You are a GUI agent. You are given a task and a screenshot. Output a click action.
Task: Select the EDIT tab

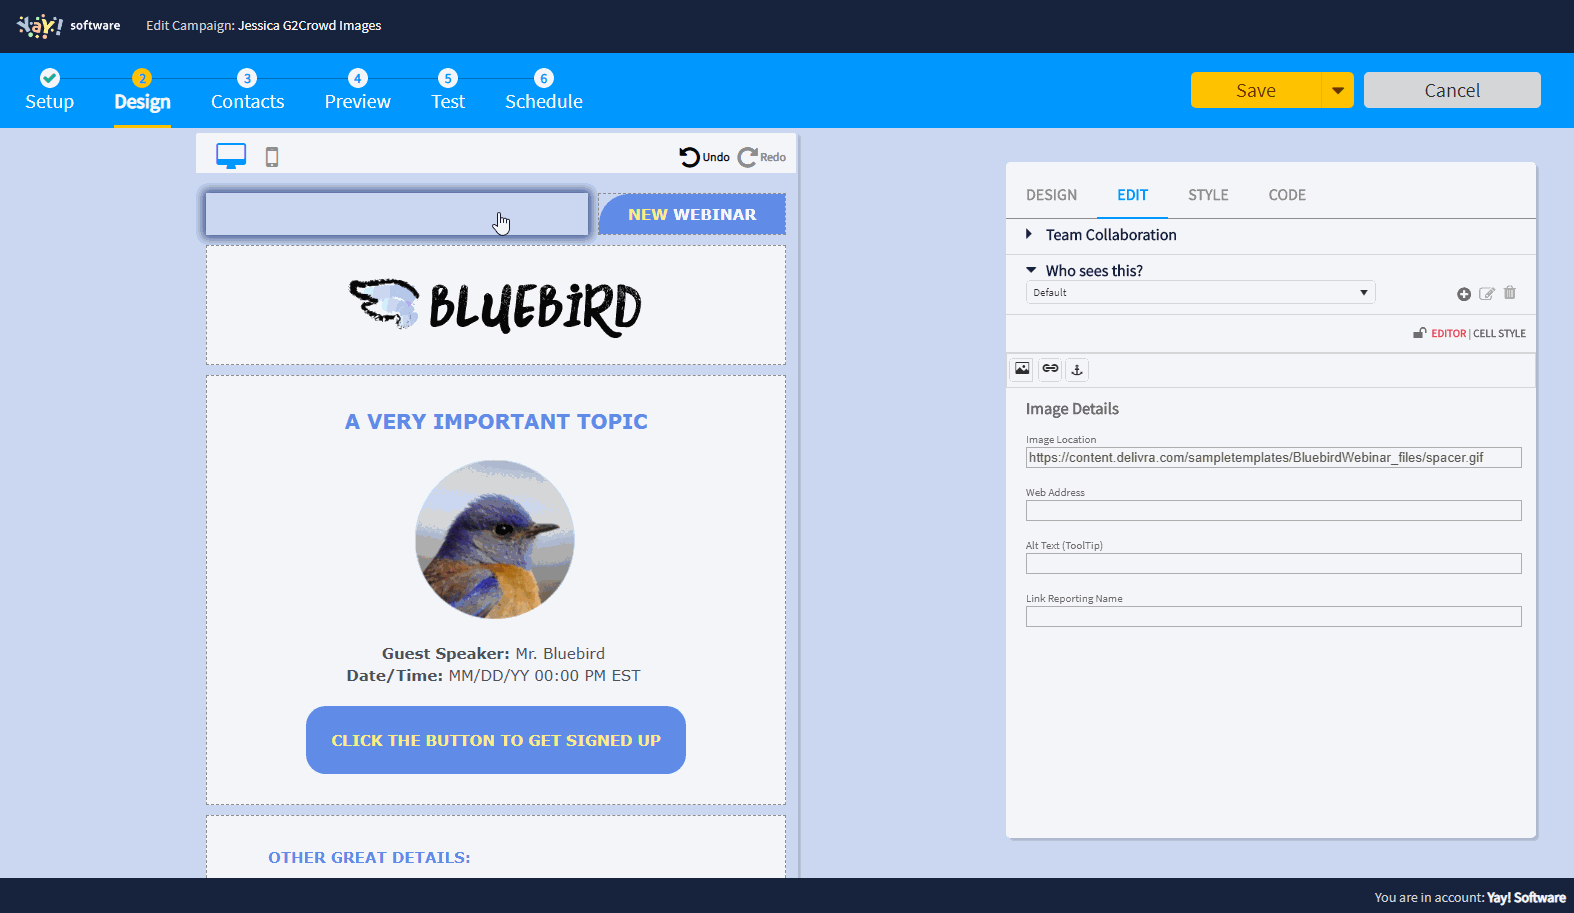pos(1132,195)
